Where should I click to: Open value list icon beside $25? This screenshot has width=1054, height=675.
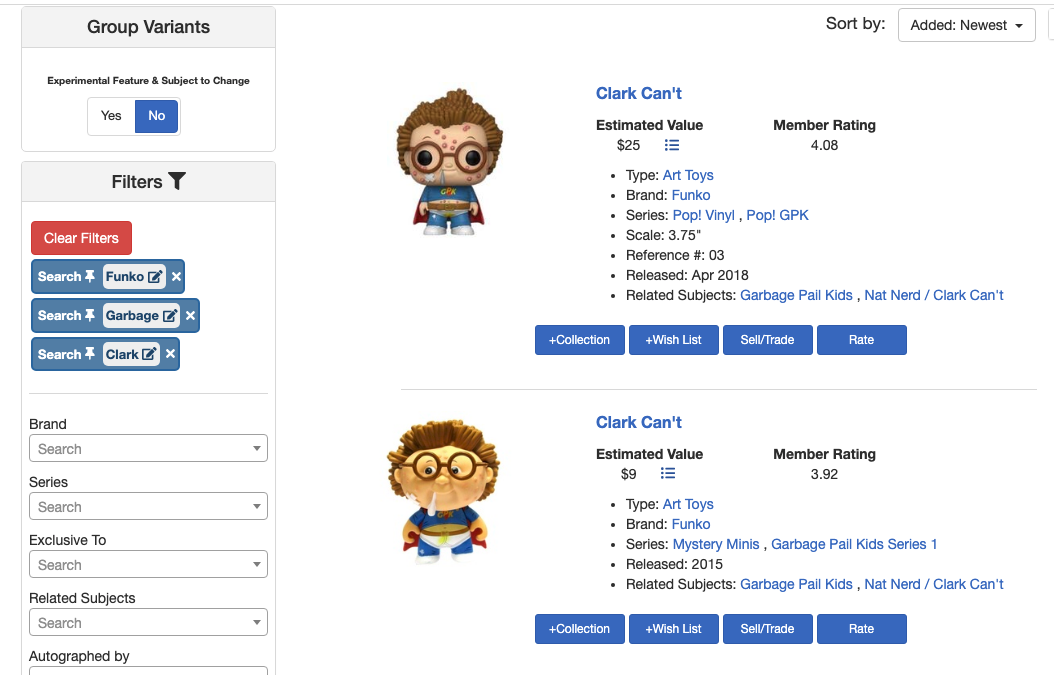click(672, 145)
